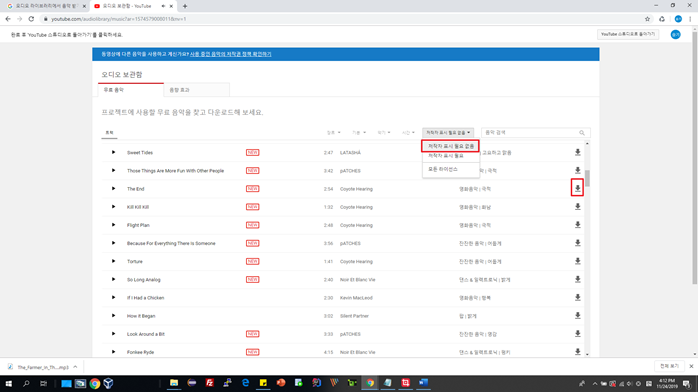Image resolution: width=698 pixels, height=392 pixels.
Task: Show hidden system tray icons
Action: coord(595,383)
